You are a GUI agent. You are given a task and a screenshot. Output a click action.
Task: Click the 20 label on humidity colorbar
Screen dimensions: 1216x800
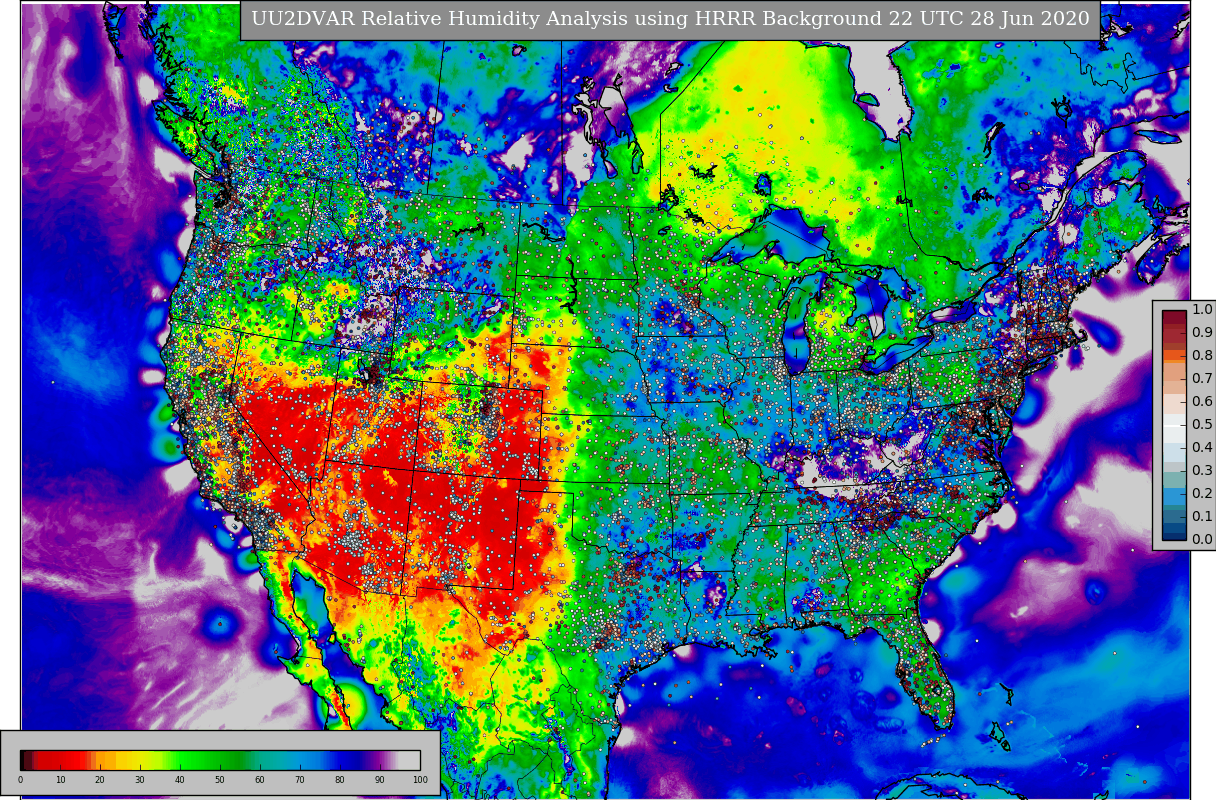click(100, 780)
